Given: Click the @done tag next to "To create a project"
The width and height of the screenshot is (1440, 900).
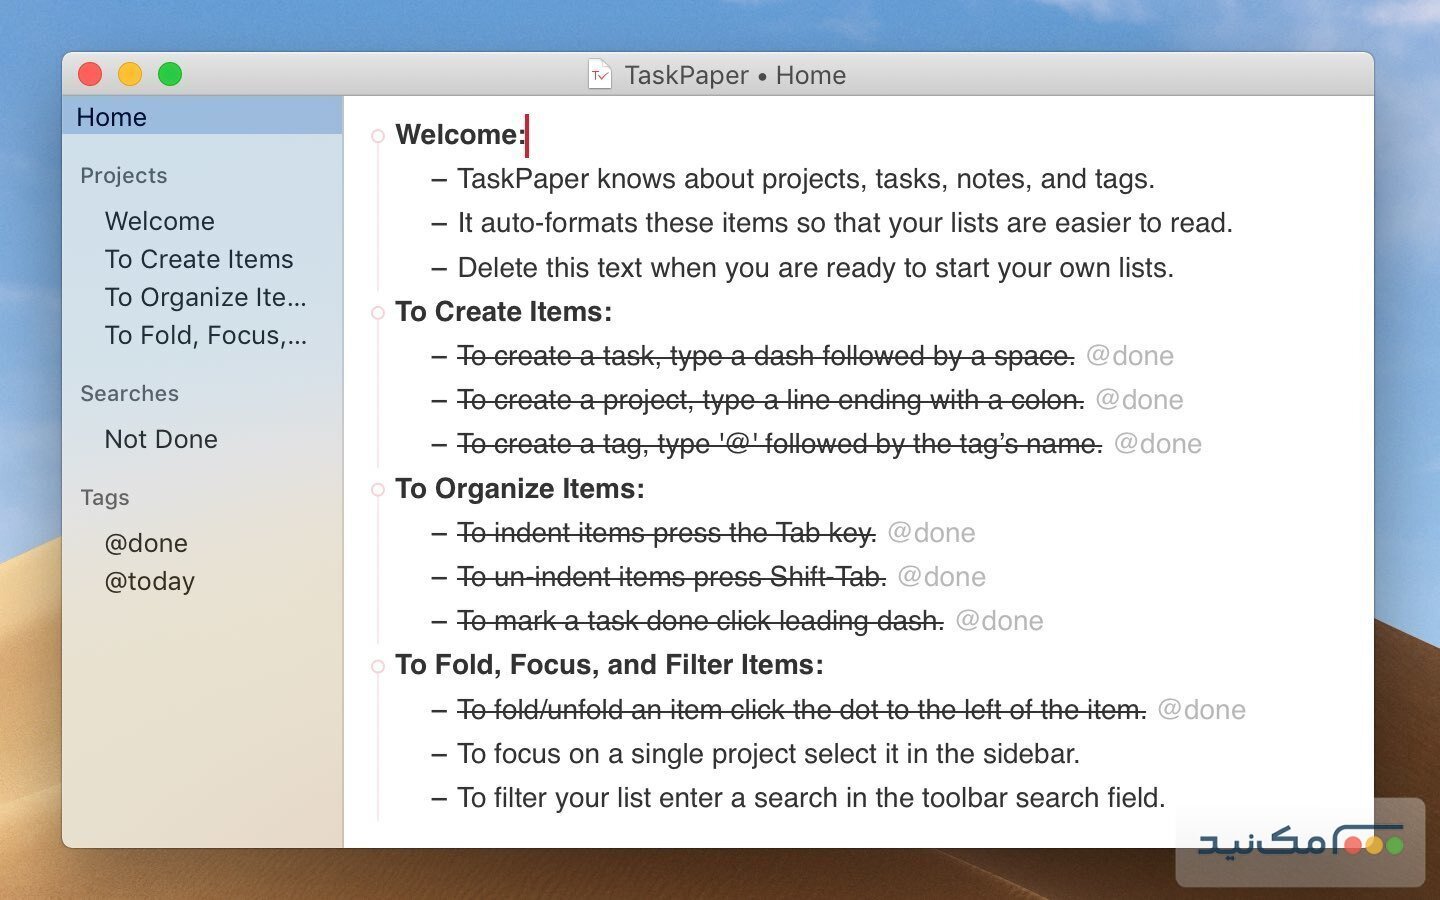Looking at the screenshot, I should (1141, 400).
